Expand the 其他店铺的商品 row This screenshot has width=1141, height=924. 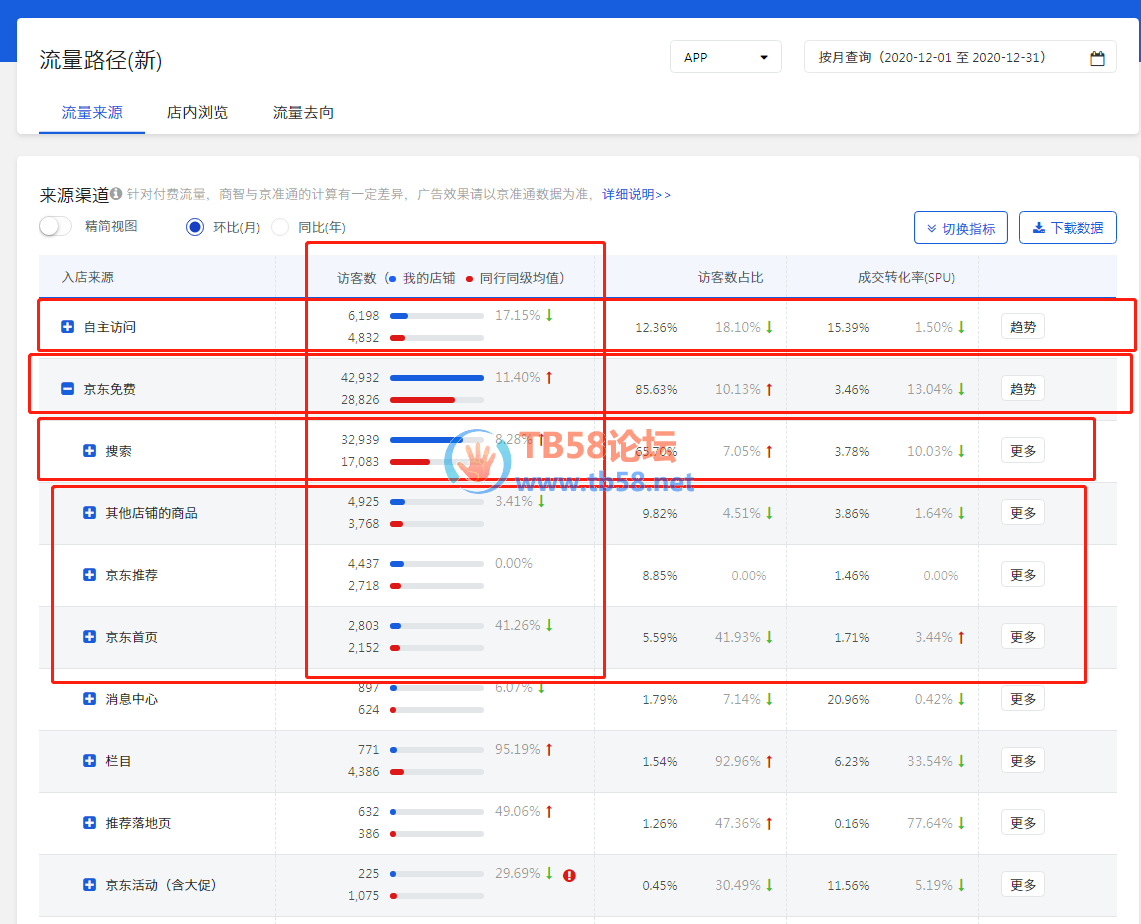click(89, 512)
